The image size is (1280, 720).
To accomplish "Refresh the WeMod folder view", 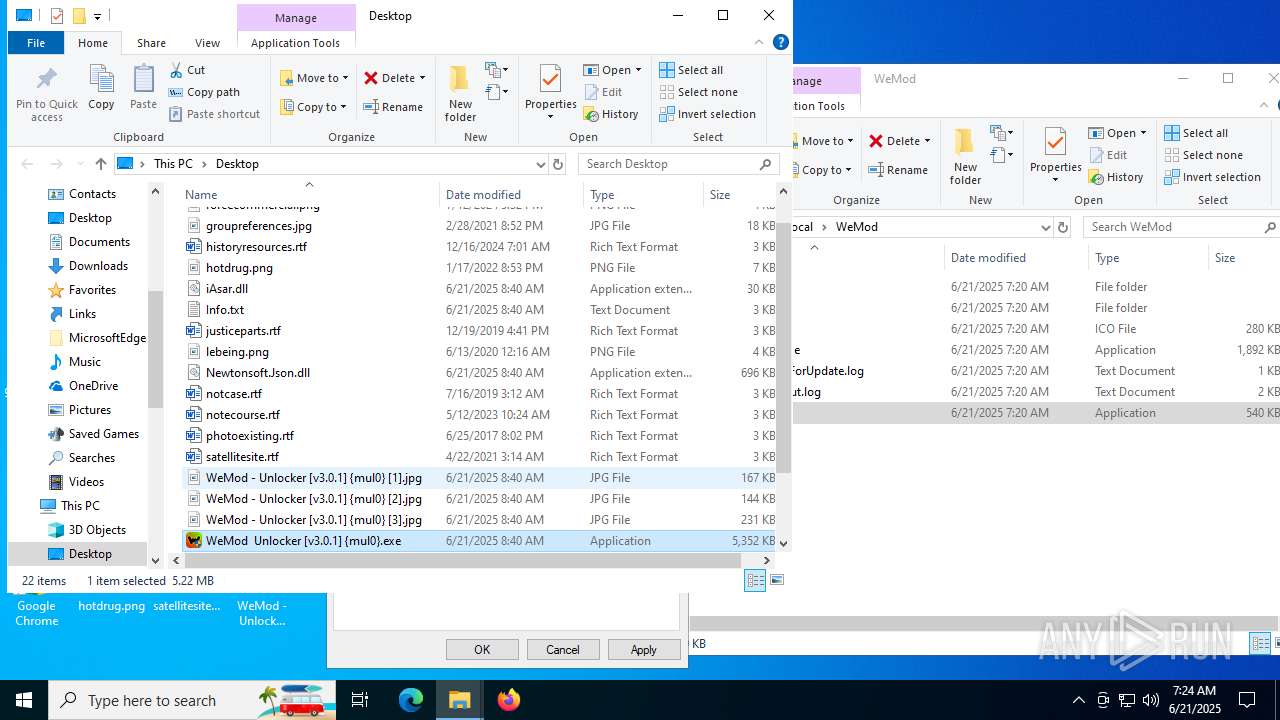I will point(1063,227).
